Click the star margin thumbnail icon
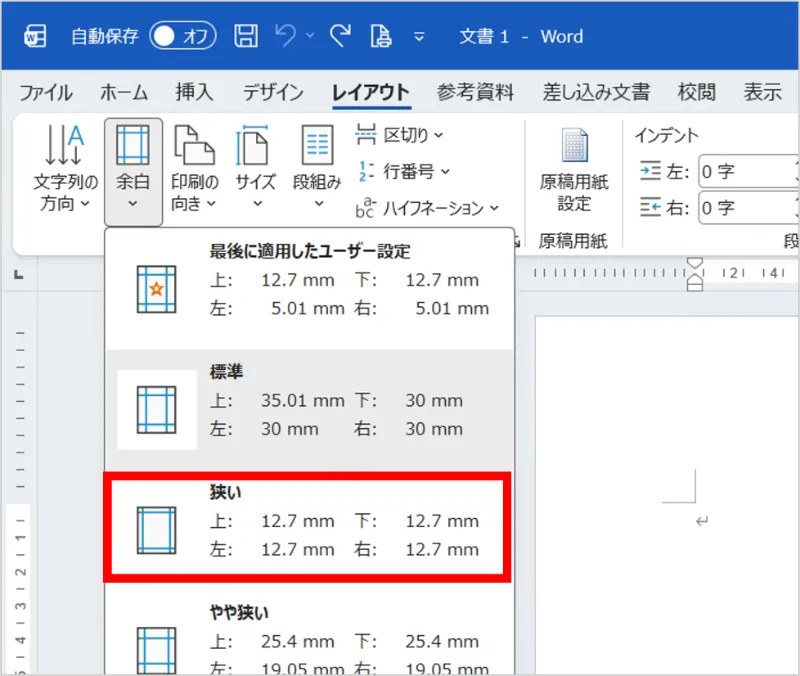 [157, 289]
